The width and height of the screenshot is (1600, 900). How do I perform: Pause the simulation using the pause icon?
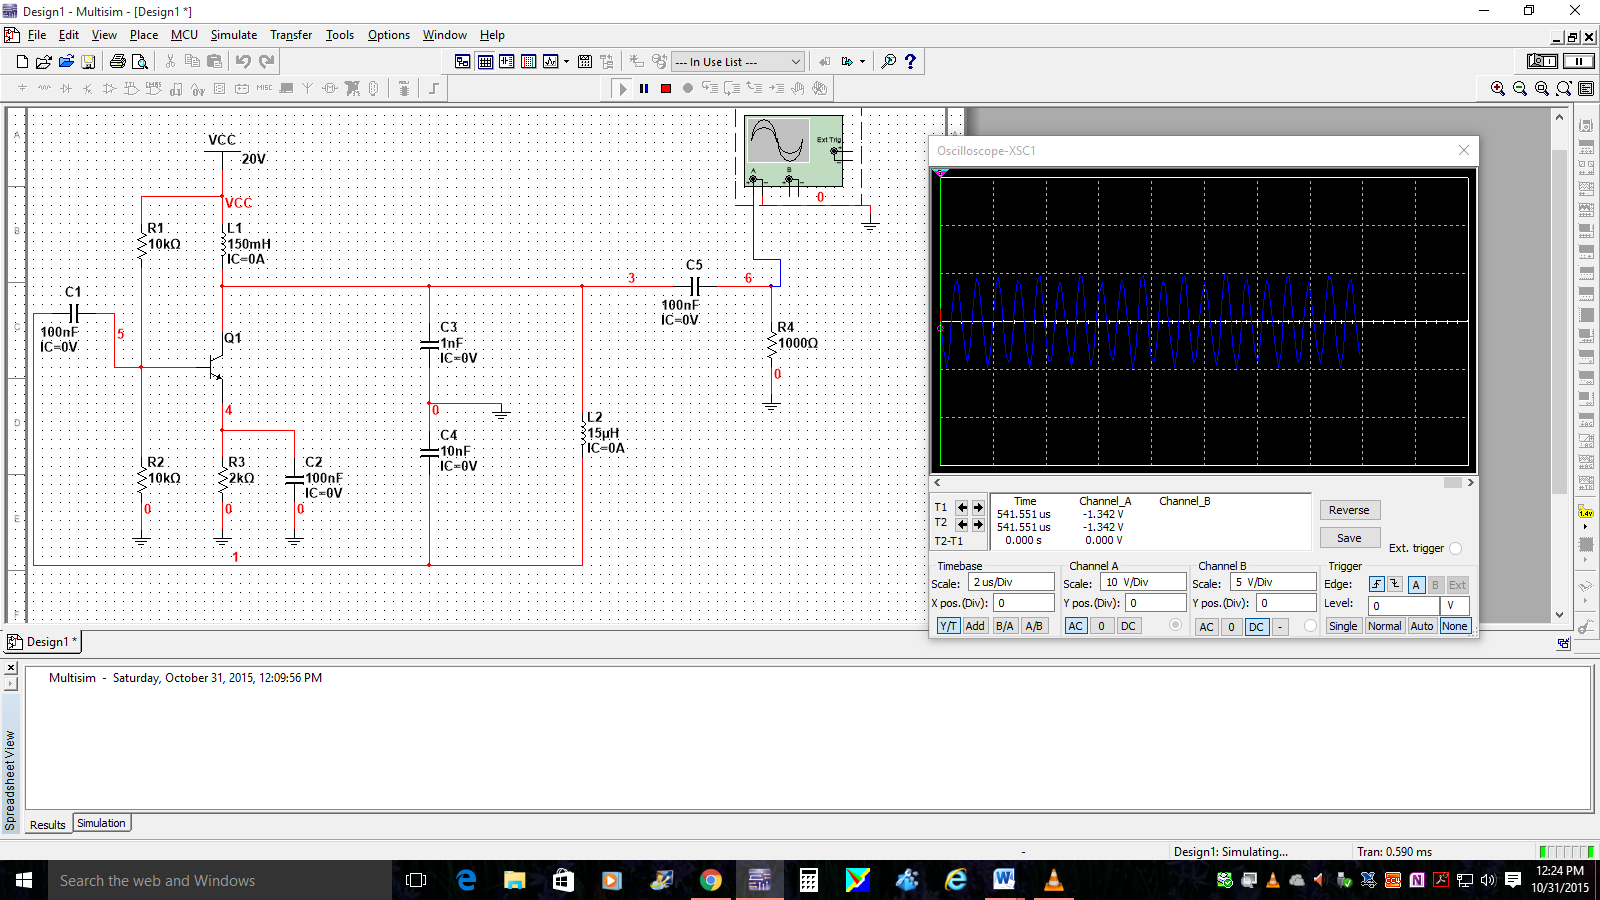click(644, 88)
